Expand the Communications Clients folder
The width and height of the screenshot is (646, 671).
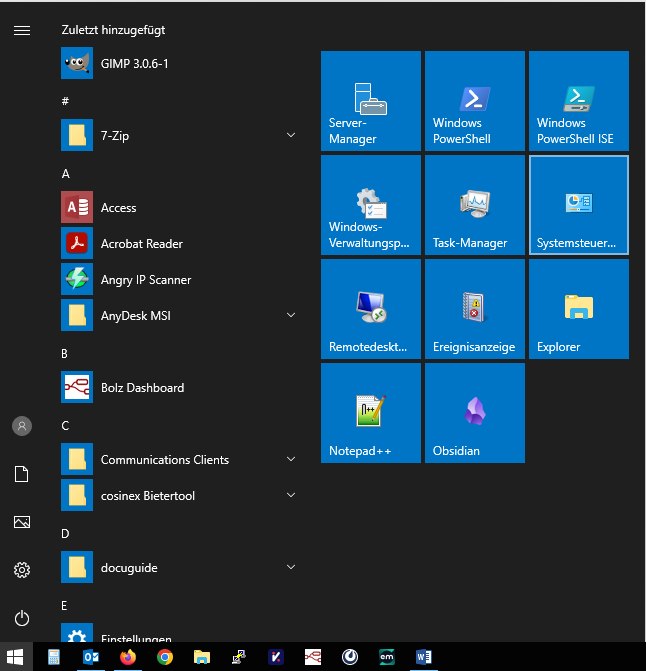[x=291, y=460]
